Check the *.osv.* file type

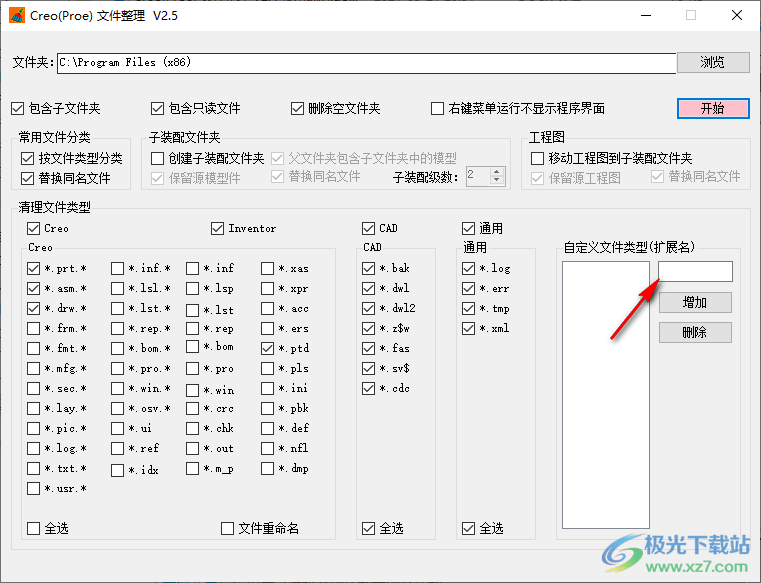pos(117,408)
